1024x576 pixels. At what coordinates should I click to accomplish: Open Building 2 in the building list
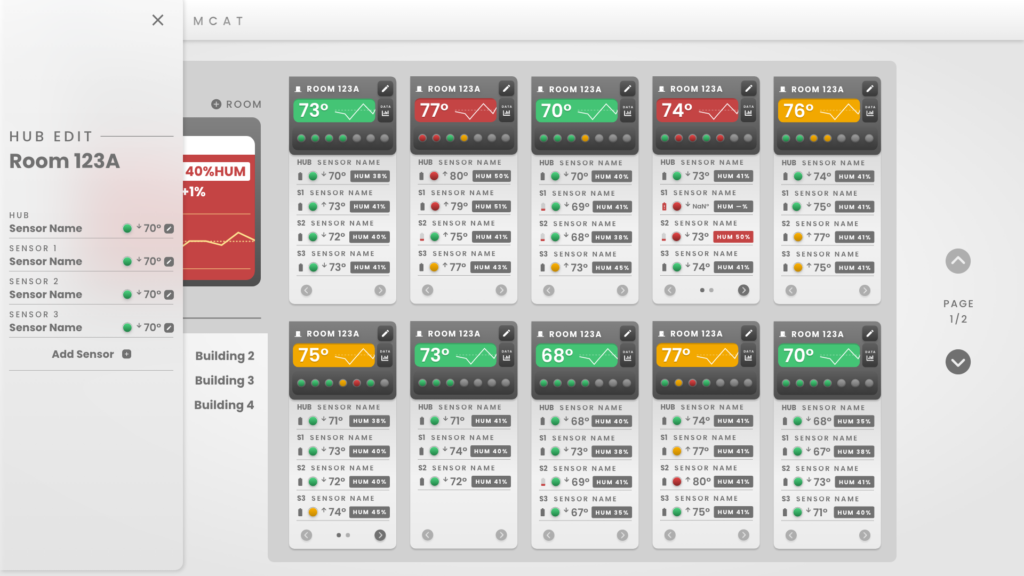[x=225, y=356]
